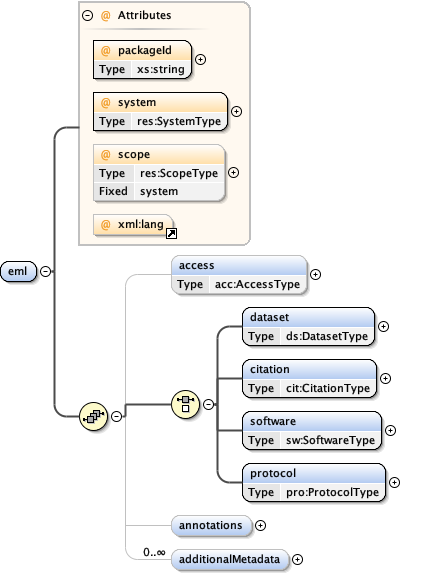429x576 pixels.
Task: Expand the access element
Action: (x=316, y=274)
